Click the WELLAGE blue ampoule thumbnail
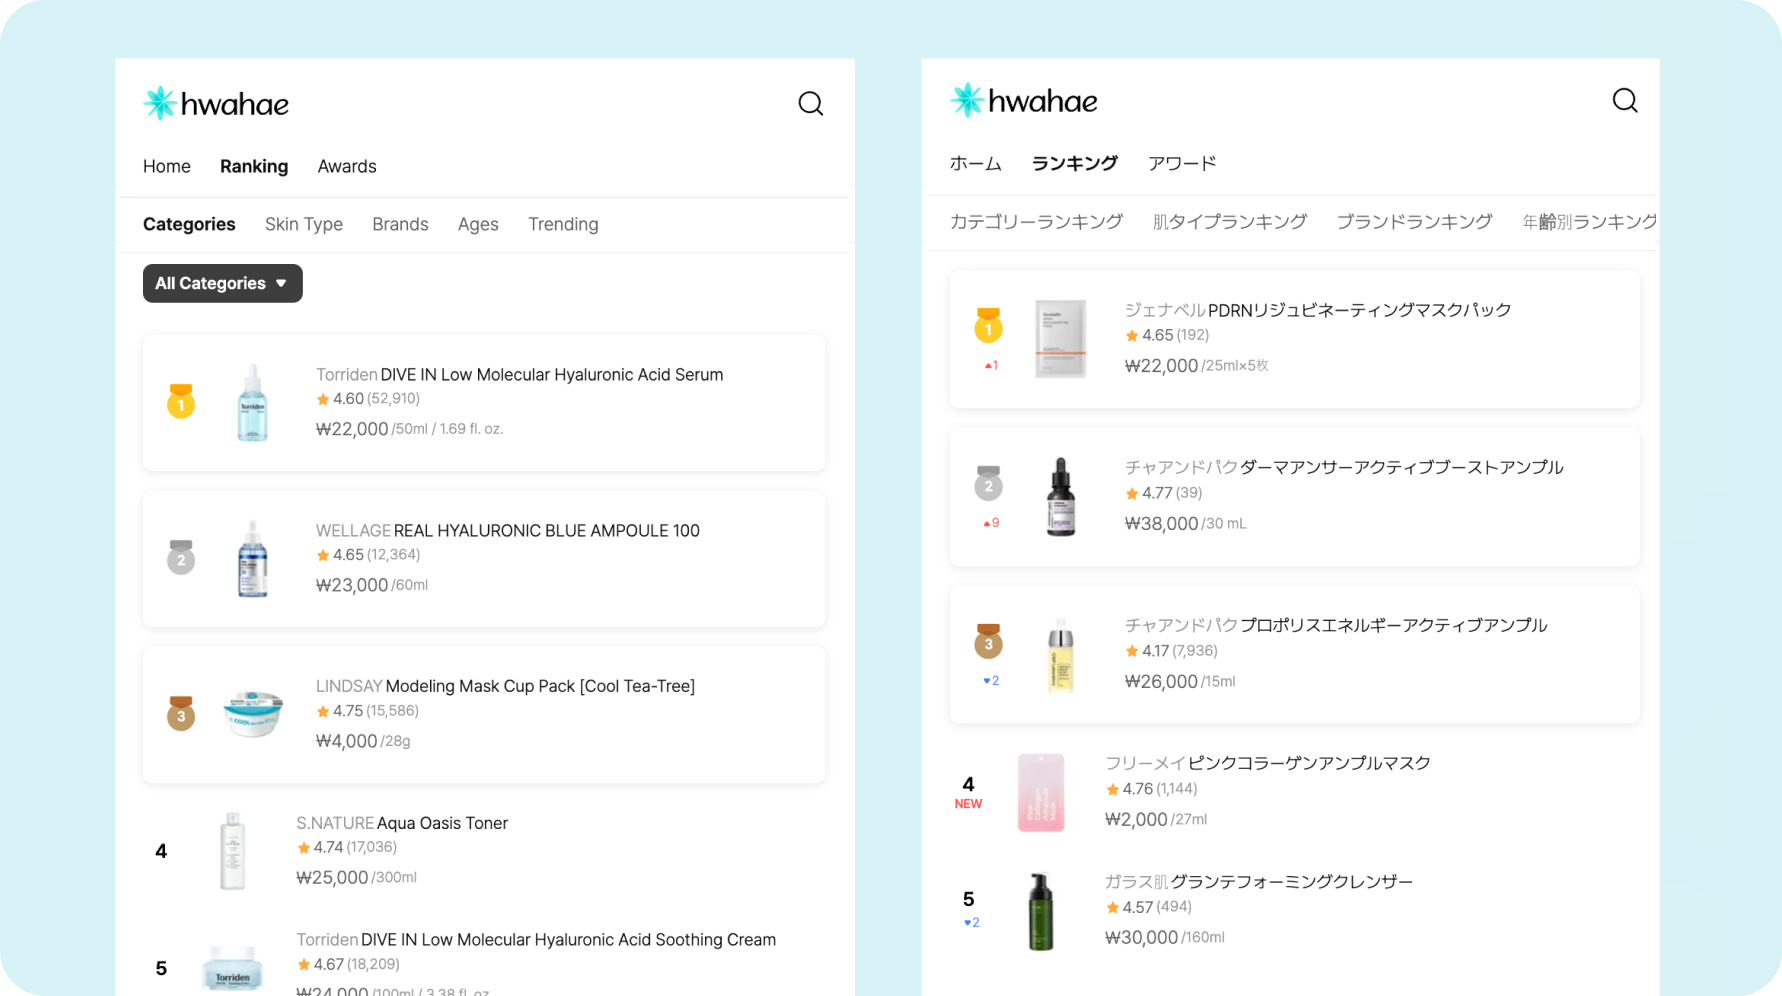Screen dimensions: 1782x996 [252, 558]
